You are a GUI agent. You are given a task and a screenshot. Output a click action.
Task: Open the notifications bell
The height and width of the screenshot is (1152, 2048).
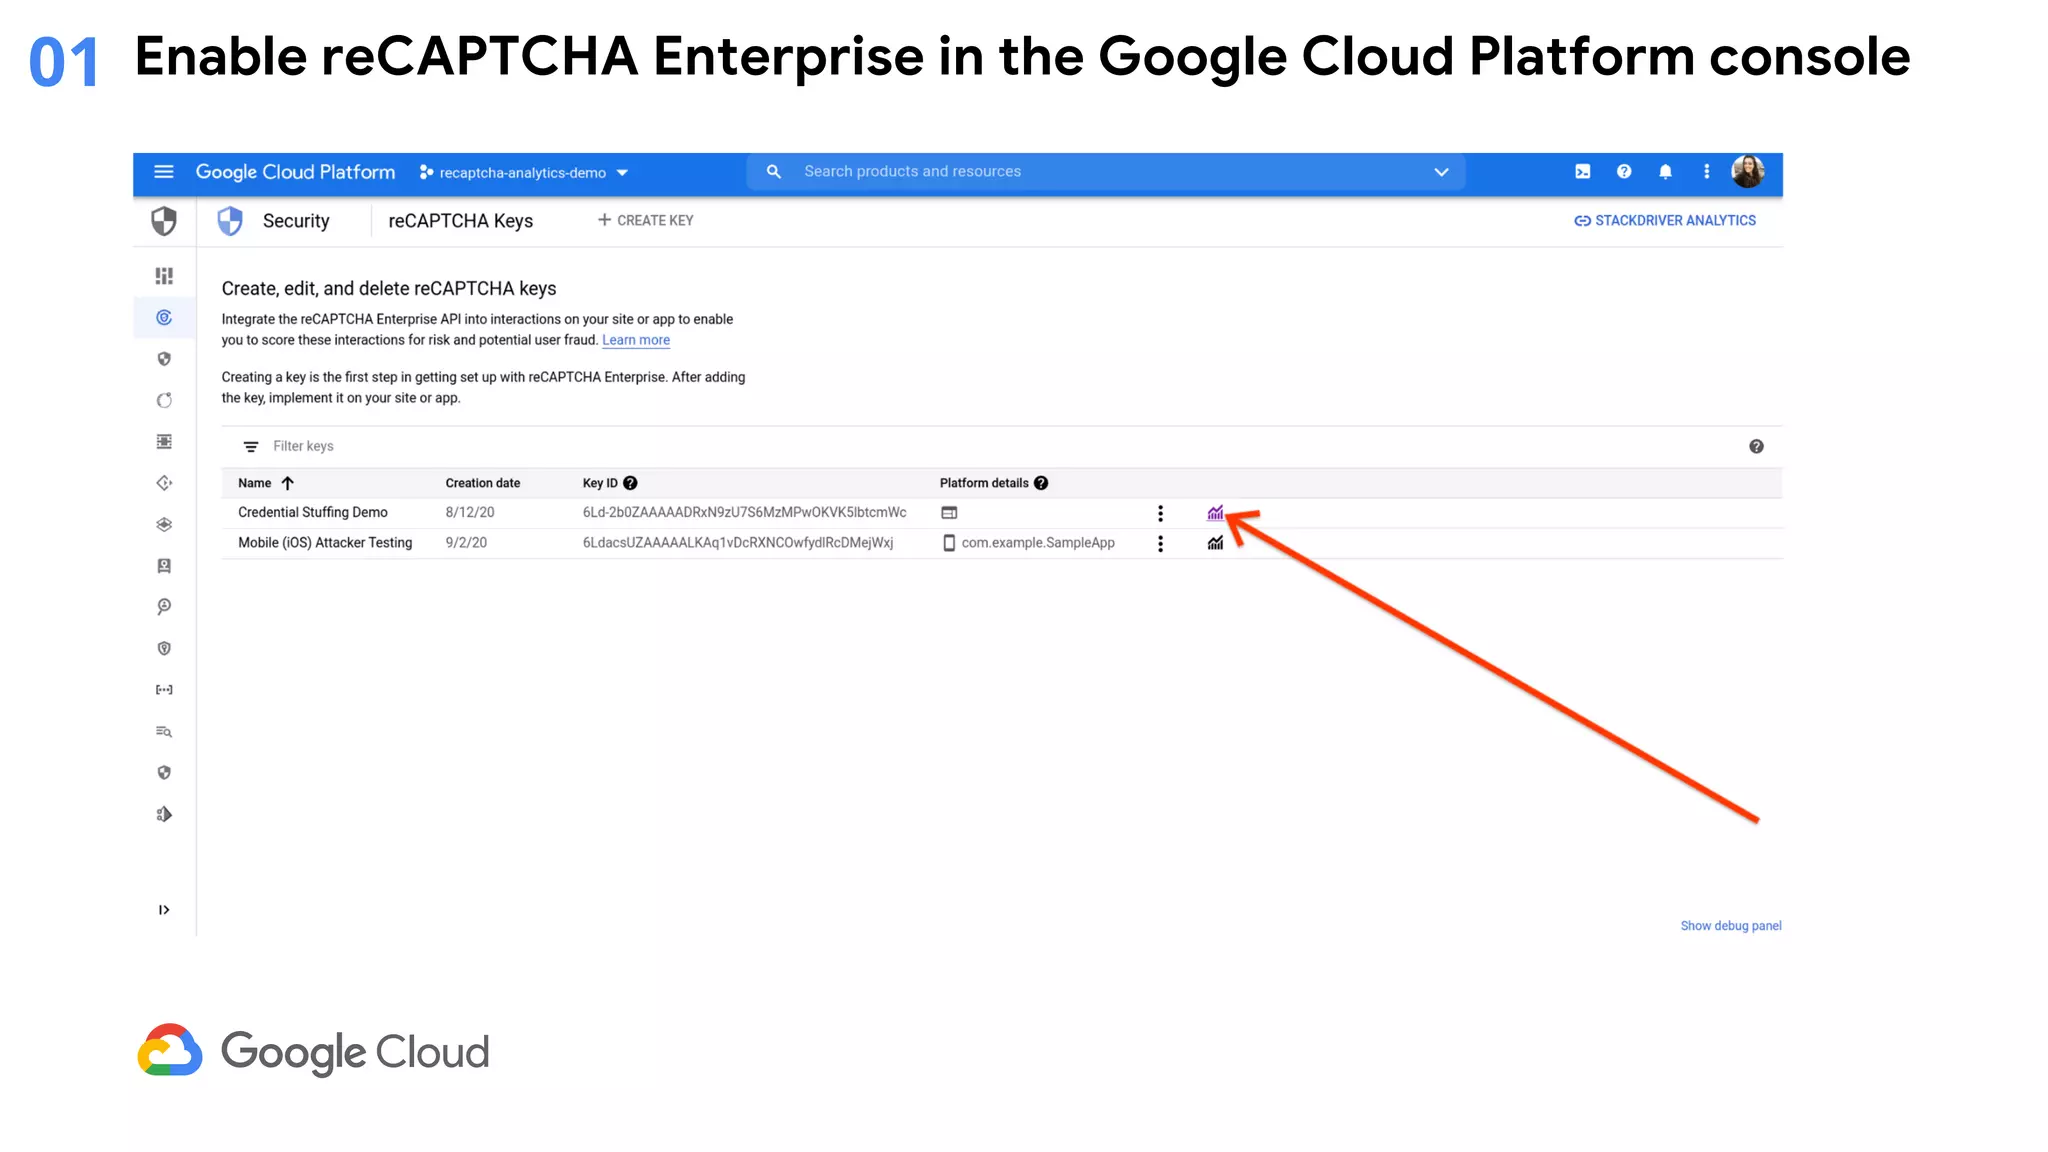pyautogui.click(x=1665, y=172)
